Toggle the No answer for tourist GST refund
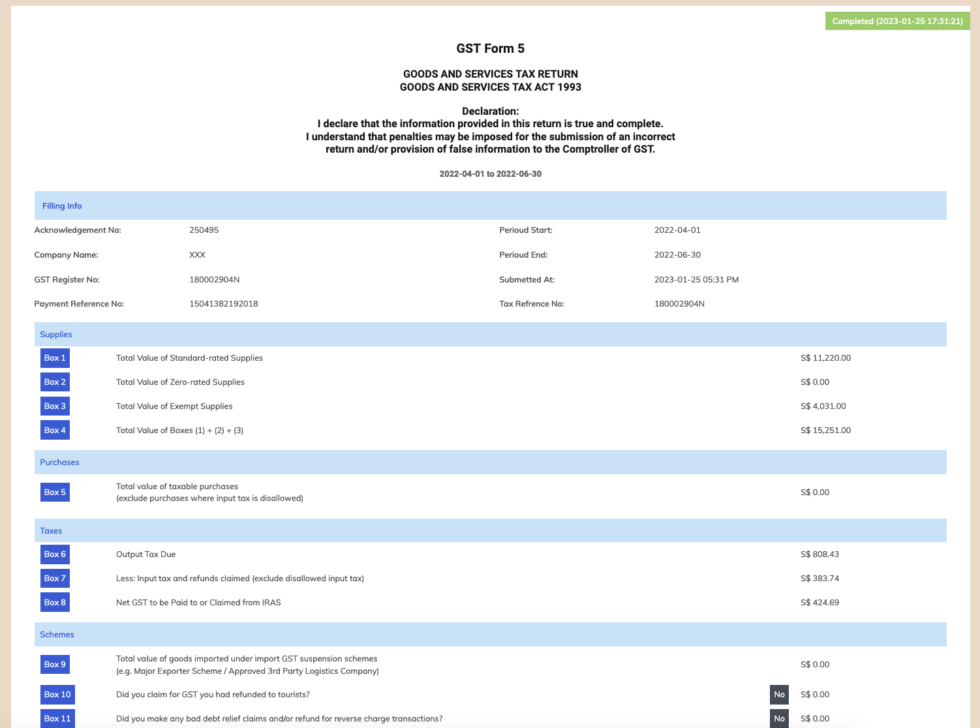 (778, 694)
